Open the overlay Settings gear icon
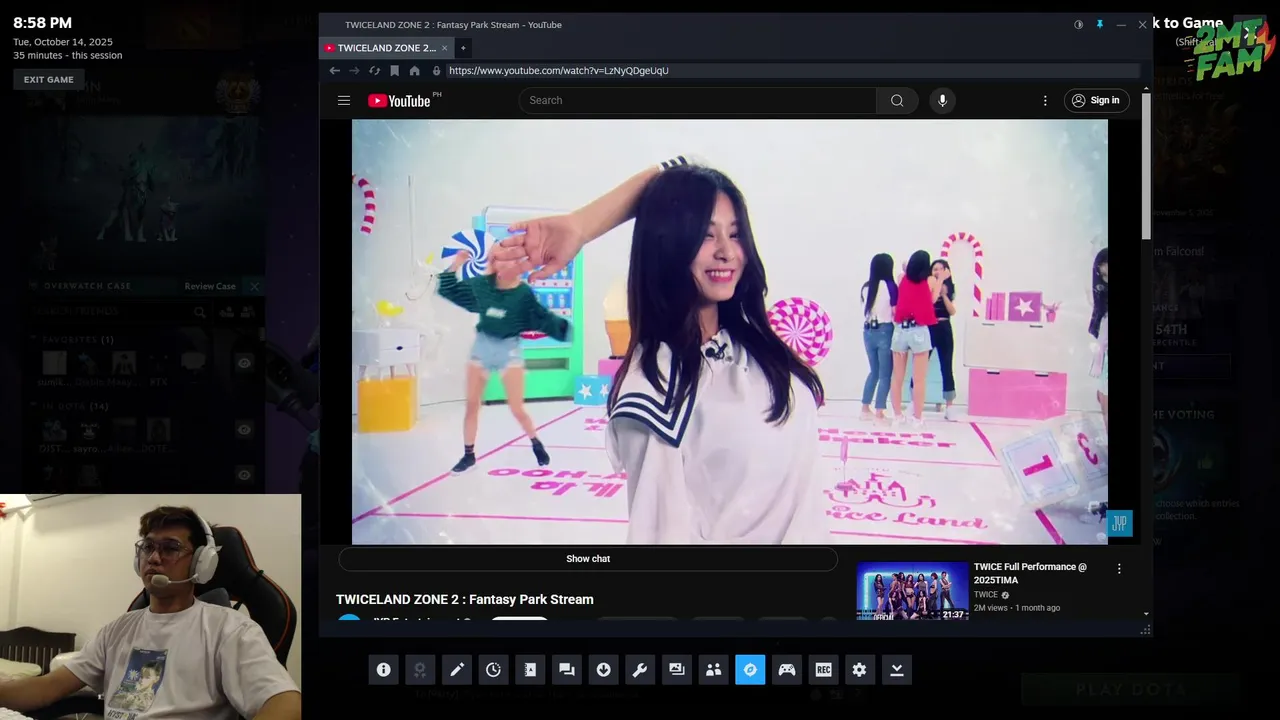 pos(860,670)
